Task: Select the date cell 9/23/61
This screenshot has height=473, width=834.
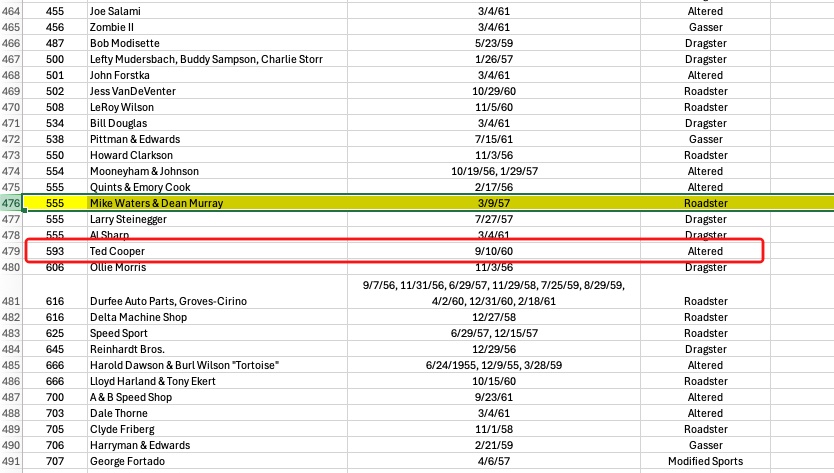Action: coord(494,397)
